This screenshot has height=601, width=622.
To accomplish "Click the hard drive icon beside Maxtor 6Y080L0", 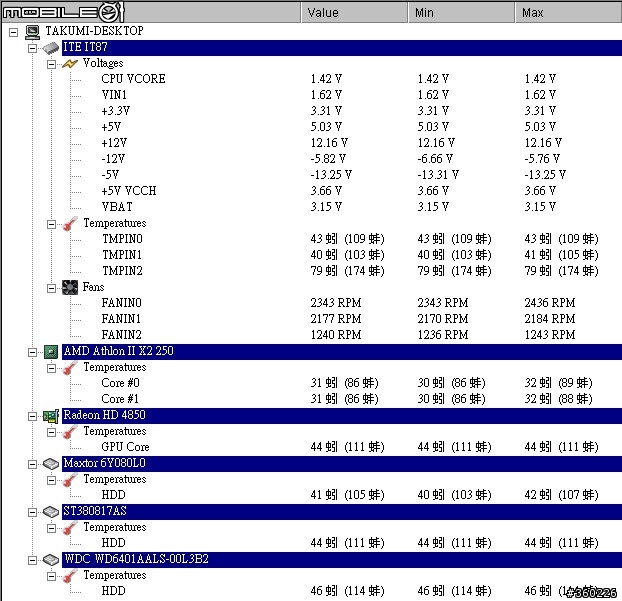I will [x=51, y=464].
